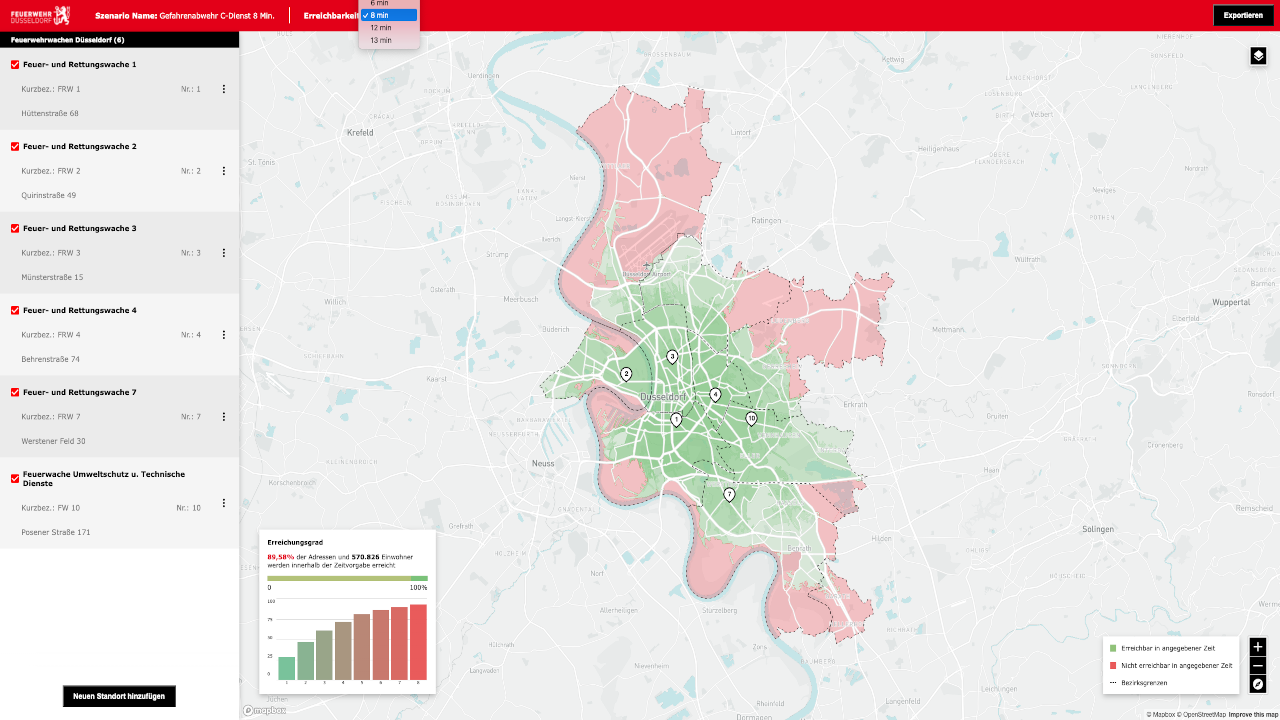Click map marker number 10
This screenshot has height=720, width=1280.
(751, 418)
